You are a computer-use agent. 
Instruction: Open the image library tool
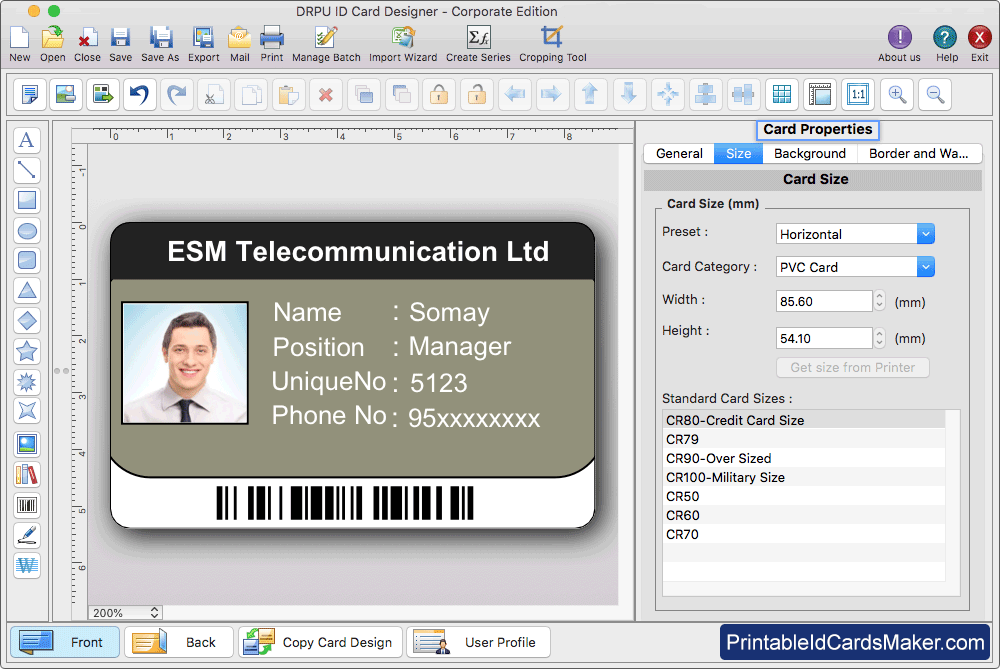click(27, 475)
